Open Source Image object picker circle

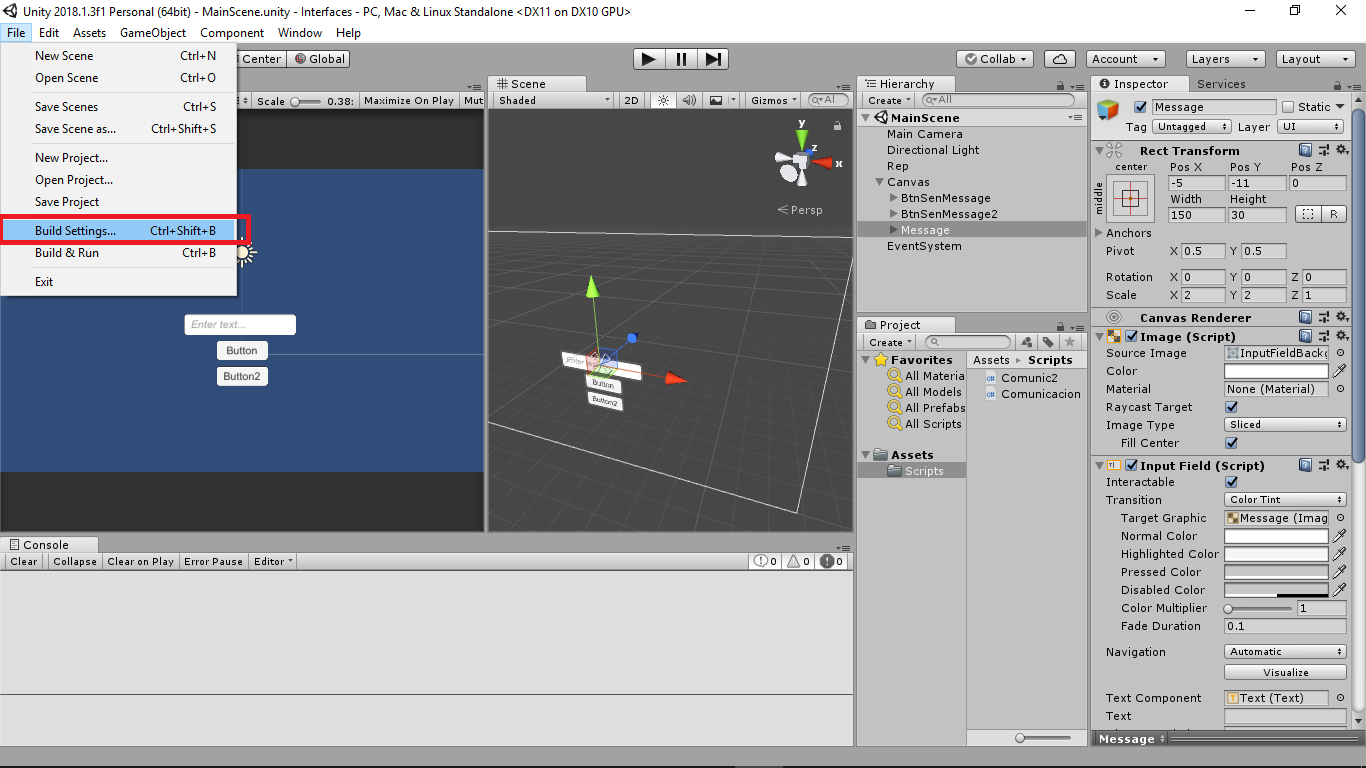[x=1340, y=353]
